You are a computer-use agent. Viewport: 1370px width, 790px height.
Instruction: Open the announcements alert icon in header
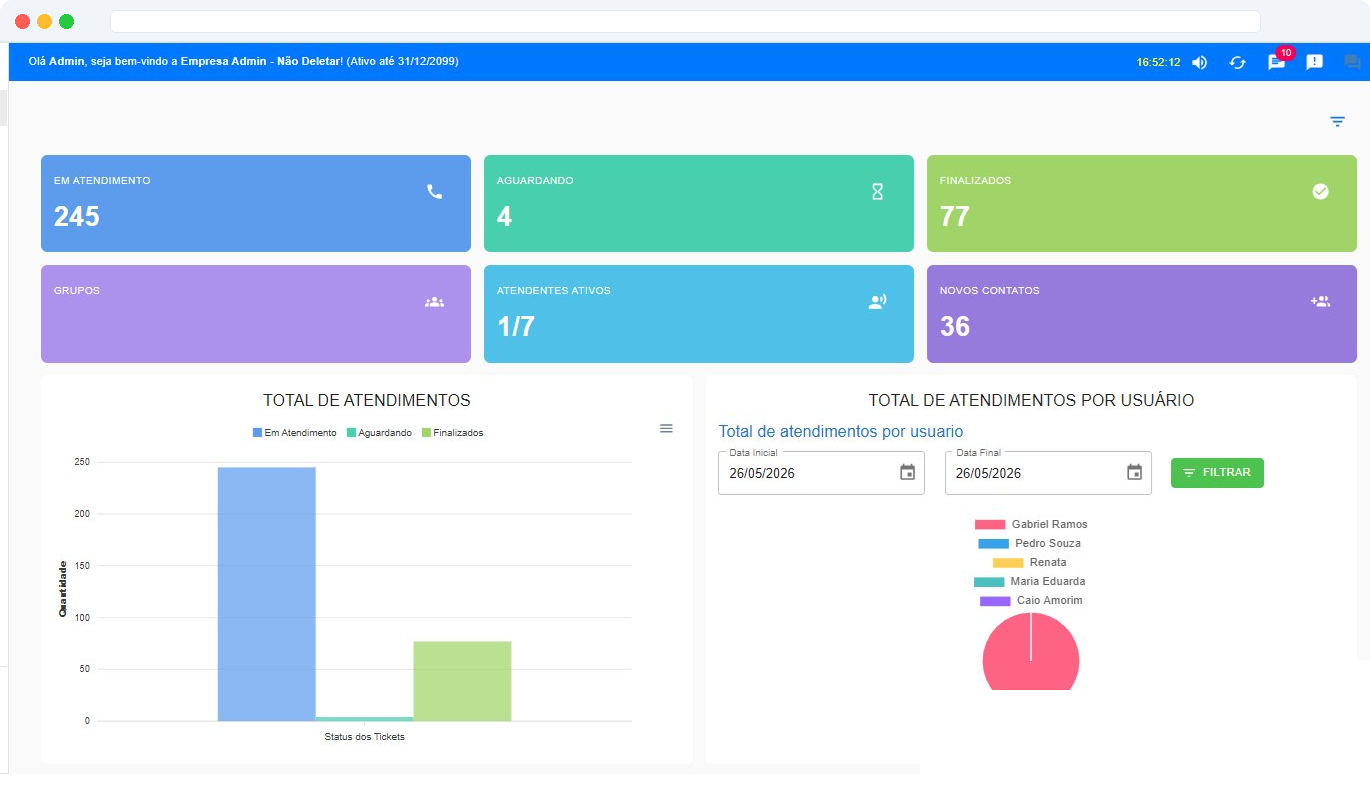point(1315,62)
